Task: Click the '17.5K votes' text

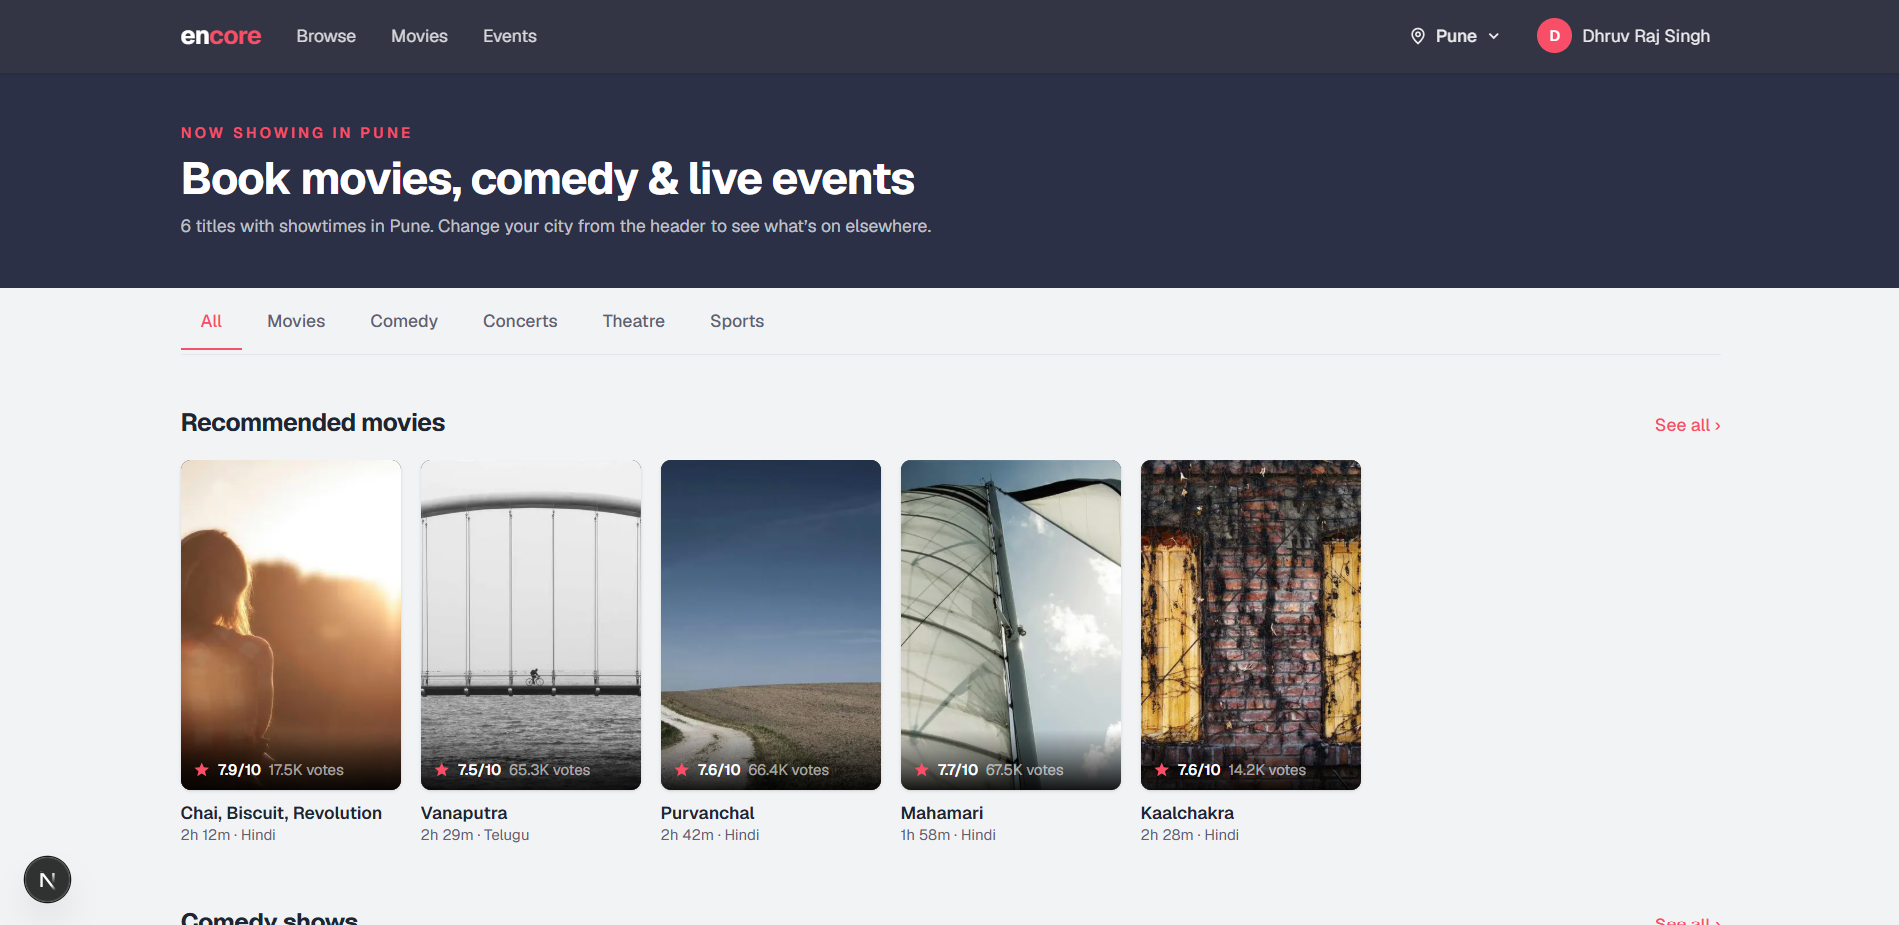Action: (x=306, y=770)
